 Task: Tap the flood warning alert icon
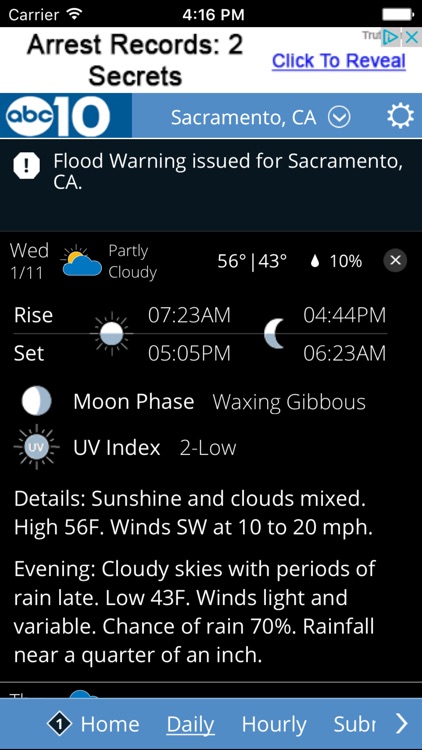26,166
